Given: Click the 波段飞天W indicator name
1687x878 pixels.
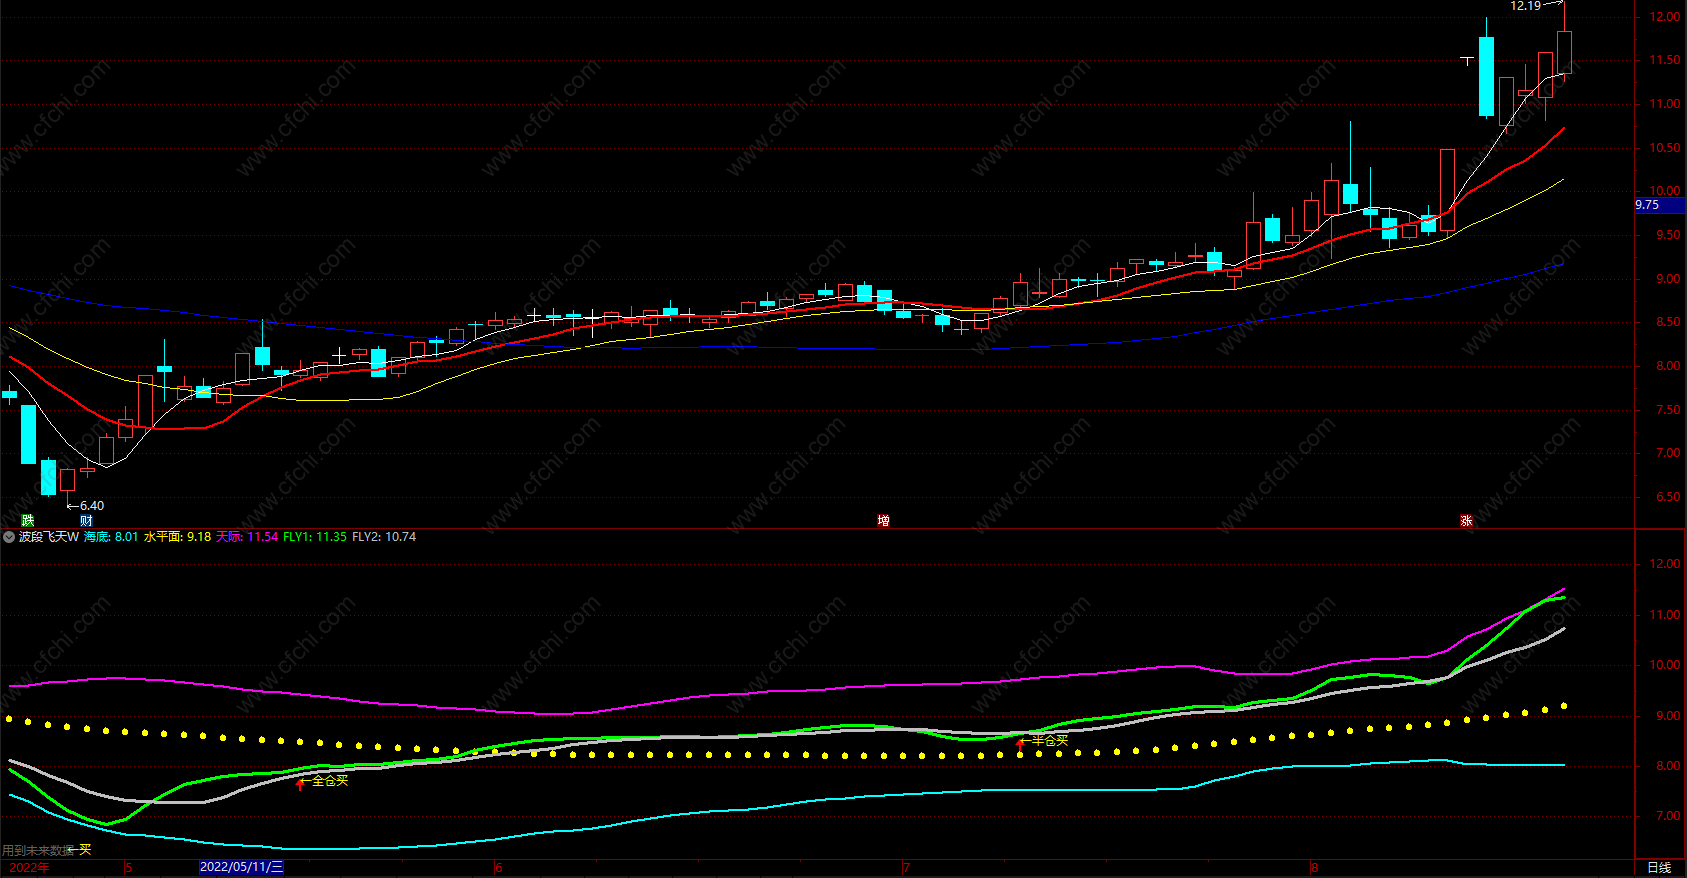Looking at the screenshot, I should 48,537.
